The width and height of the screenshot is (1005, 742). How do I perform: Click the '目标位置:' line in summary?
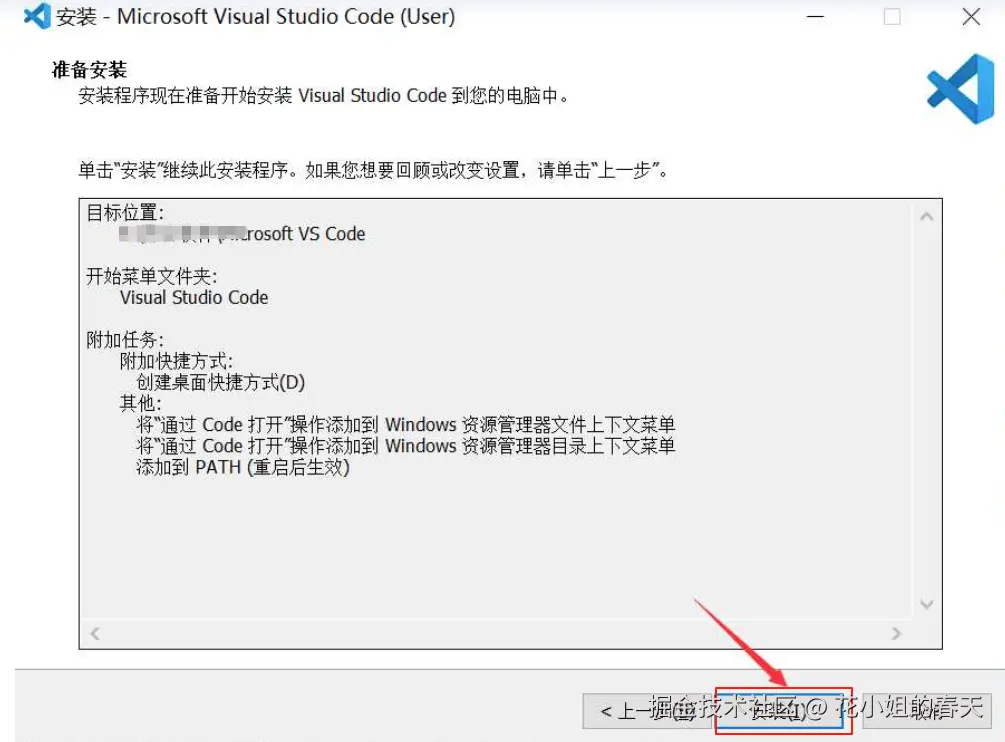(x=126, y=212)
